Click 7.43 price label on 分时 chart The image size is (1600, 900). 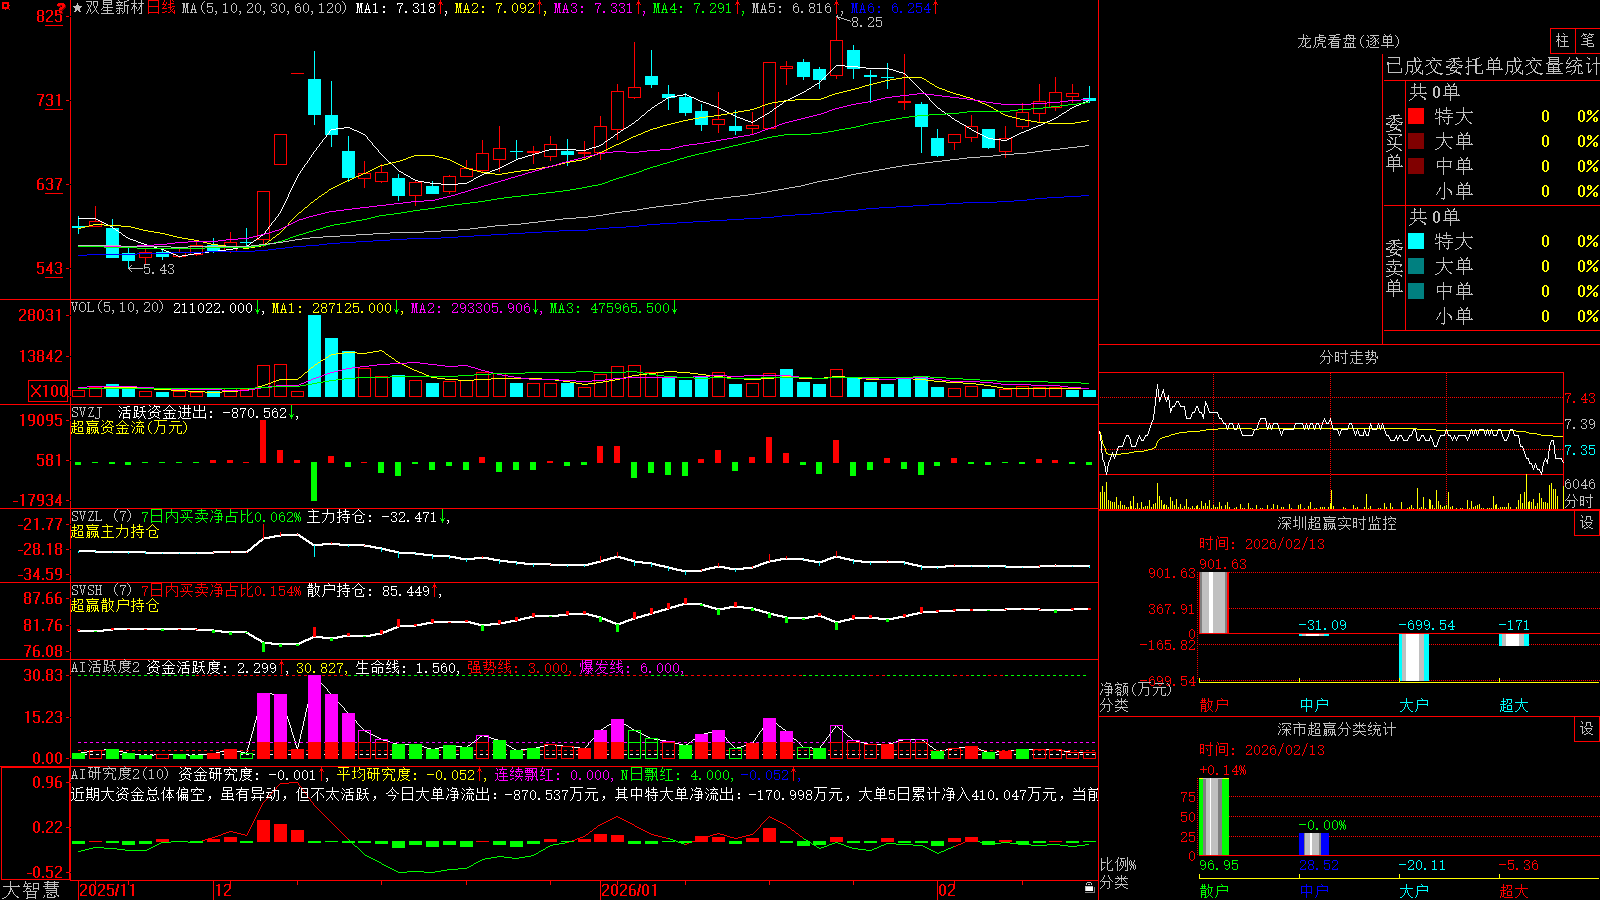click(1581, 398)
